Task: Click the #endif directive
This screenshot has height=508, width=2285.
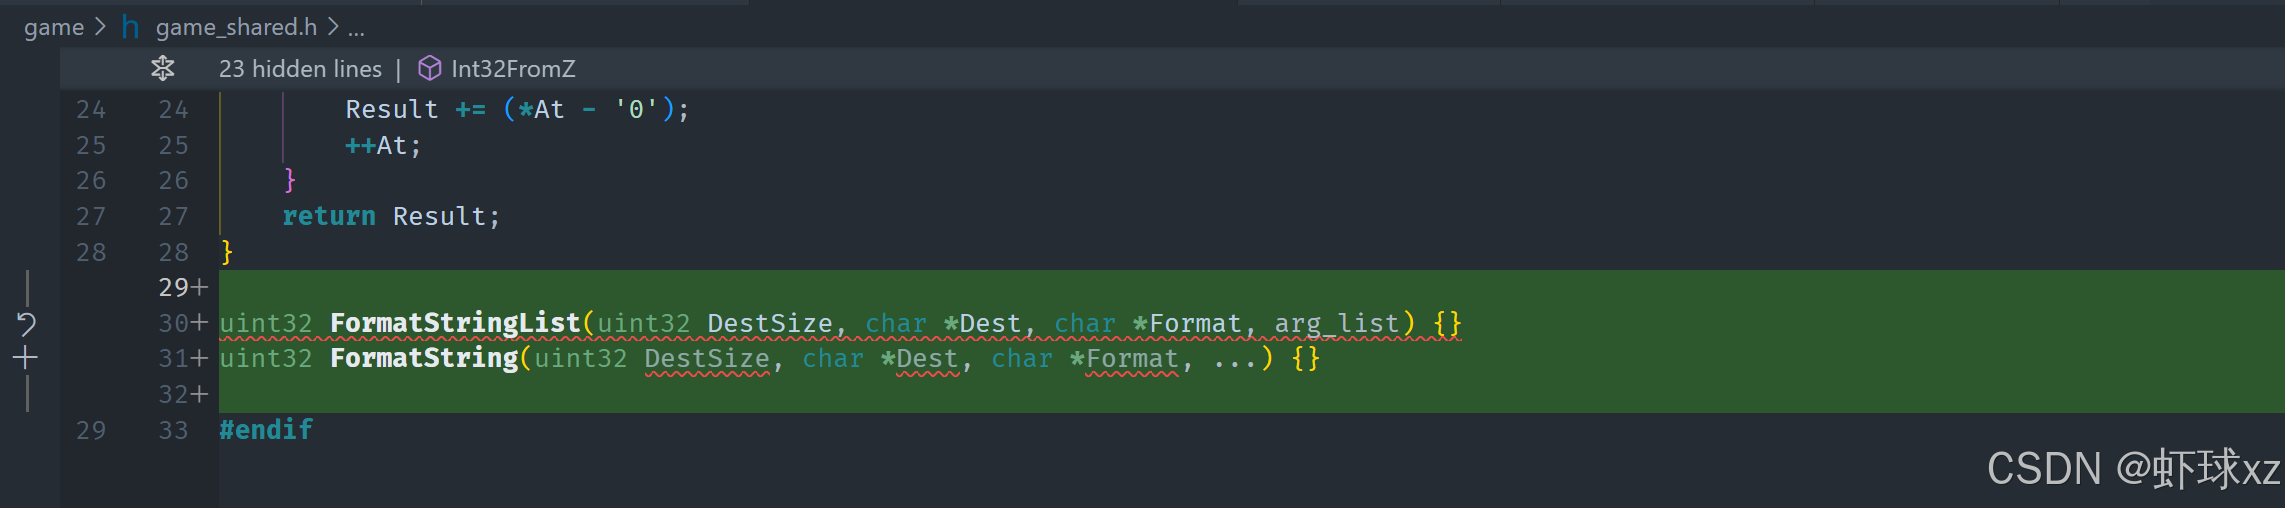Action: point(266,430)
